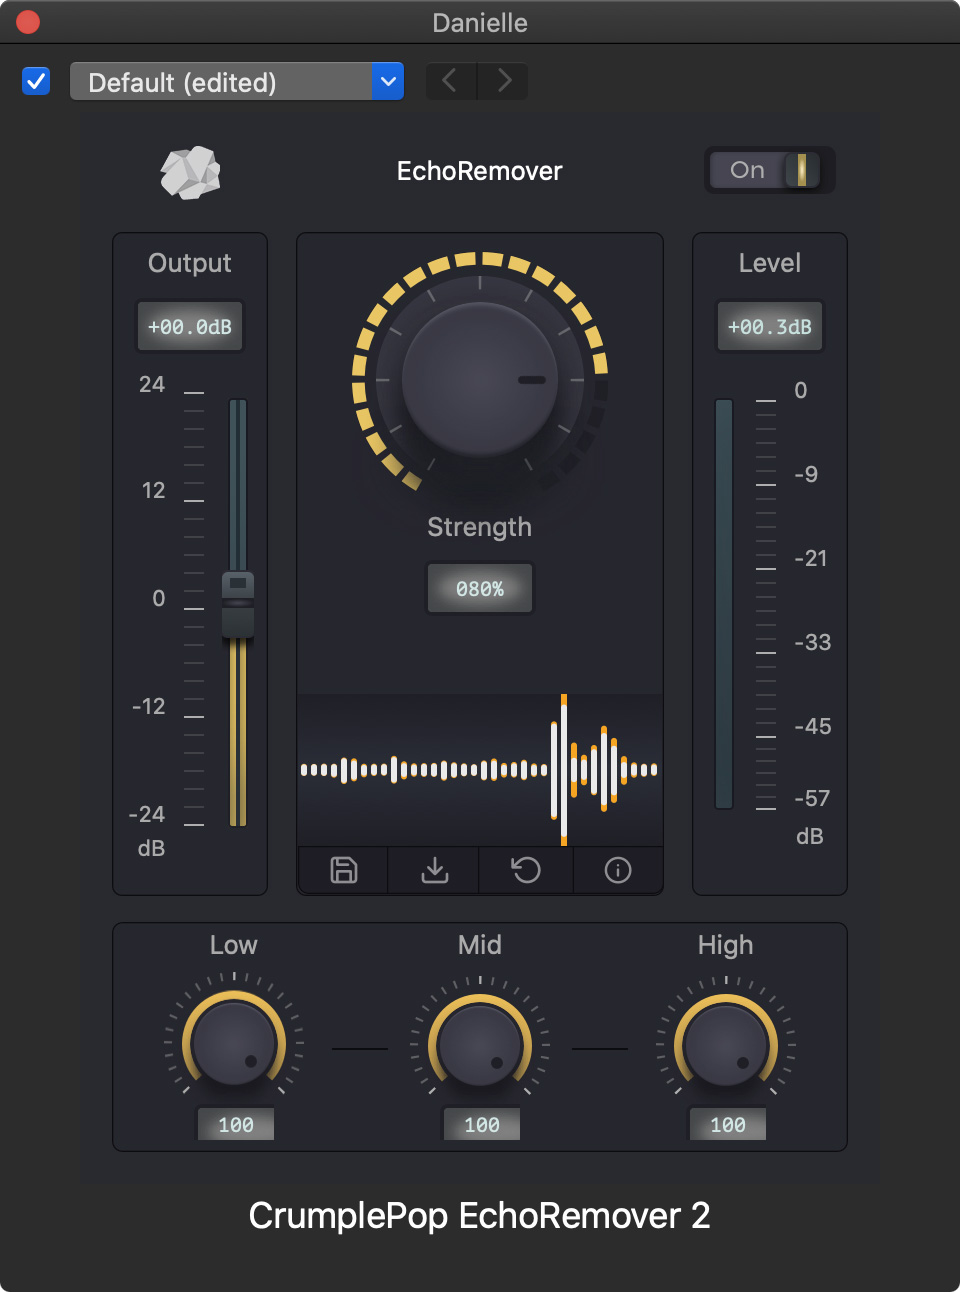The height and width of the screenshot is (1292, 960).
Task: Go to next preset arrow
Action: (503, 81)
